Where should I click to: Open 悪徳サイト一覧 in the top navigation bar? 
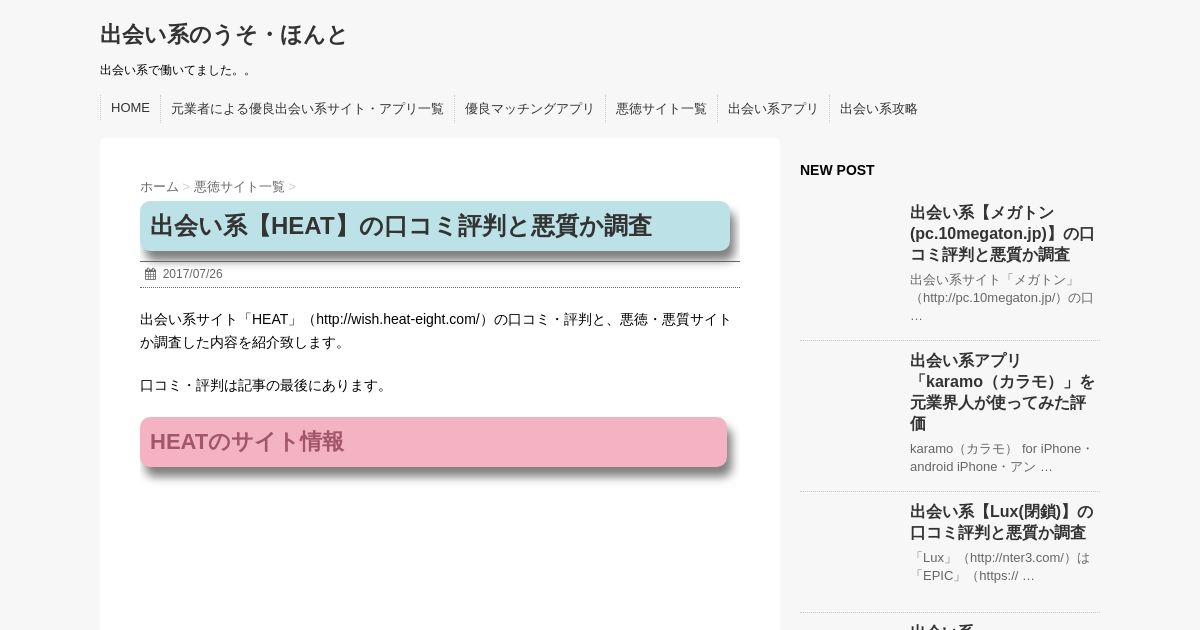(661, 109)
